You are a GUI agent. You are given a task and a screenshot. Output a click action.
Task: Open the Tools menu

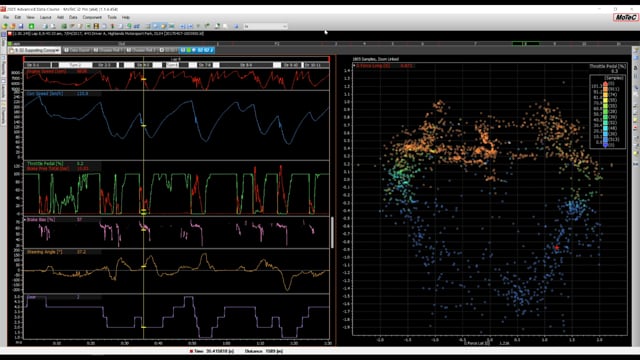[112, 18]
